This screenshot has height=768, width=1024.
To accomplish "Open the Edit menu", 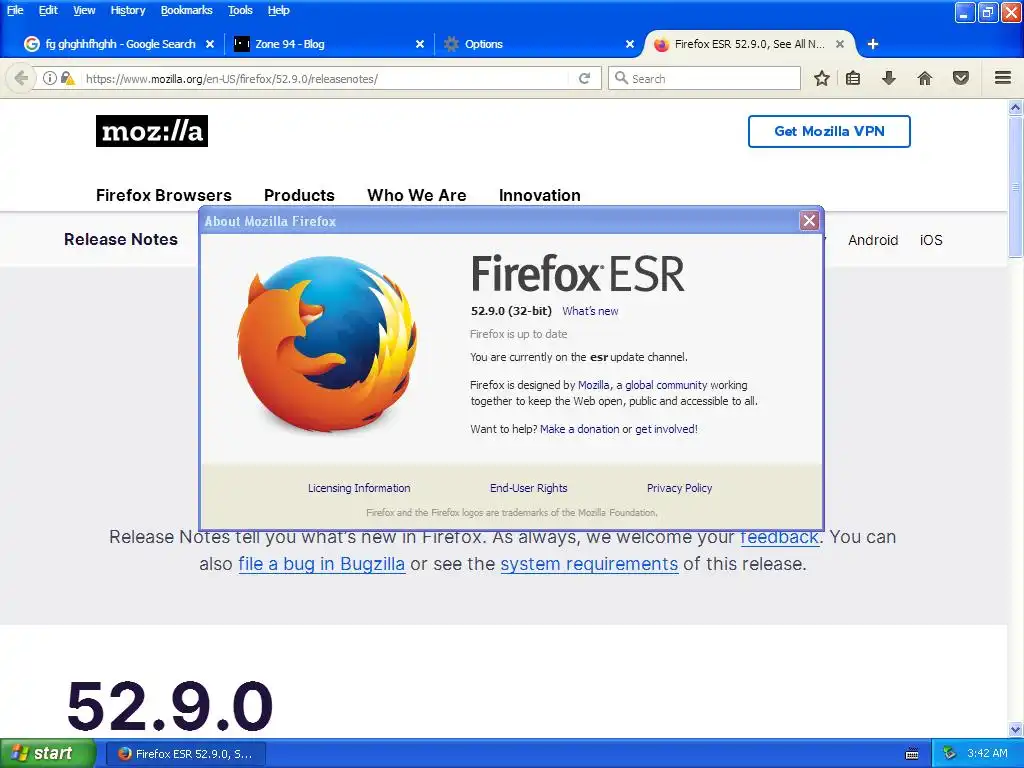I will click(48, 10).
